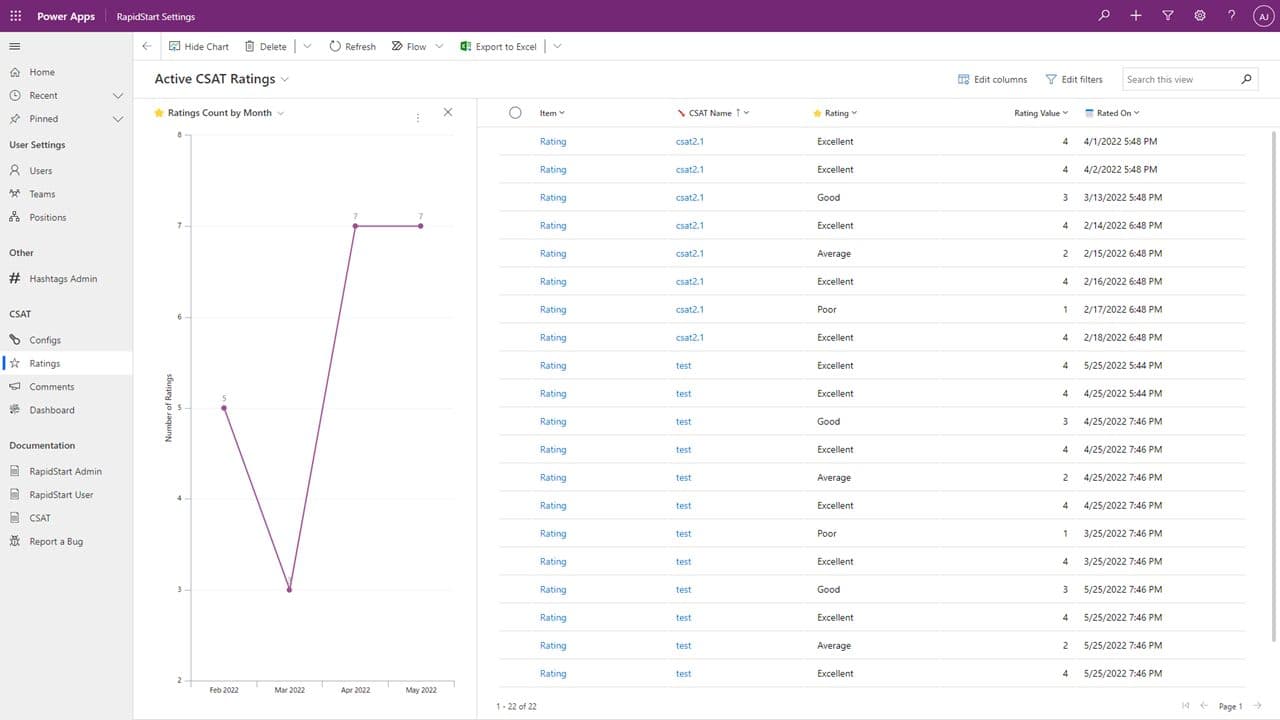This screenshot has height=720, width=1280.
Task: Open the Active CSAT Ratings view dropdown
Action: pos(285,79)
